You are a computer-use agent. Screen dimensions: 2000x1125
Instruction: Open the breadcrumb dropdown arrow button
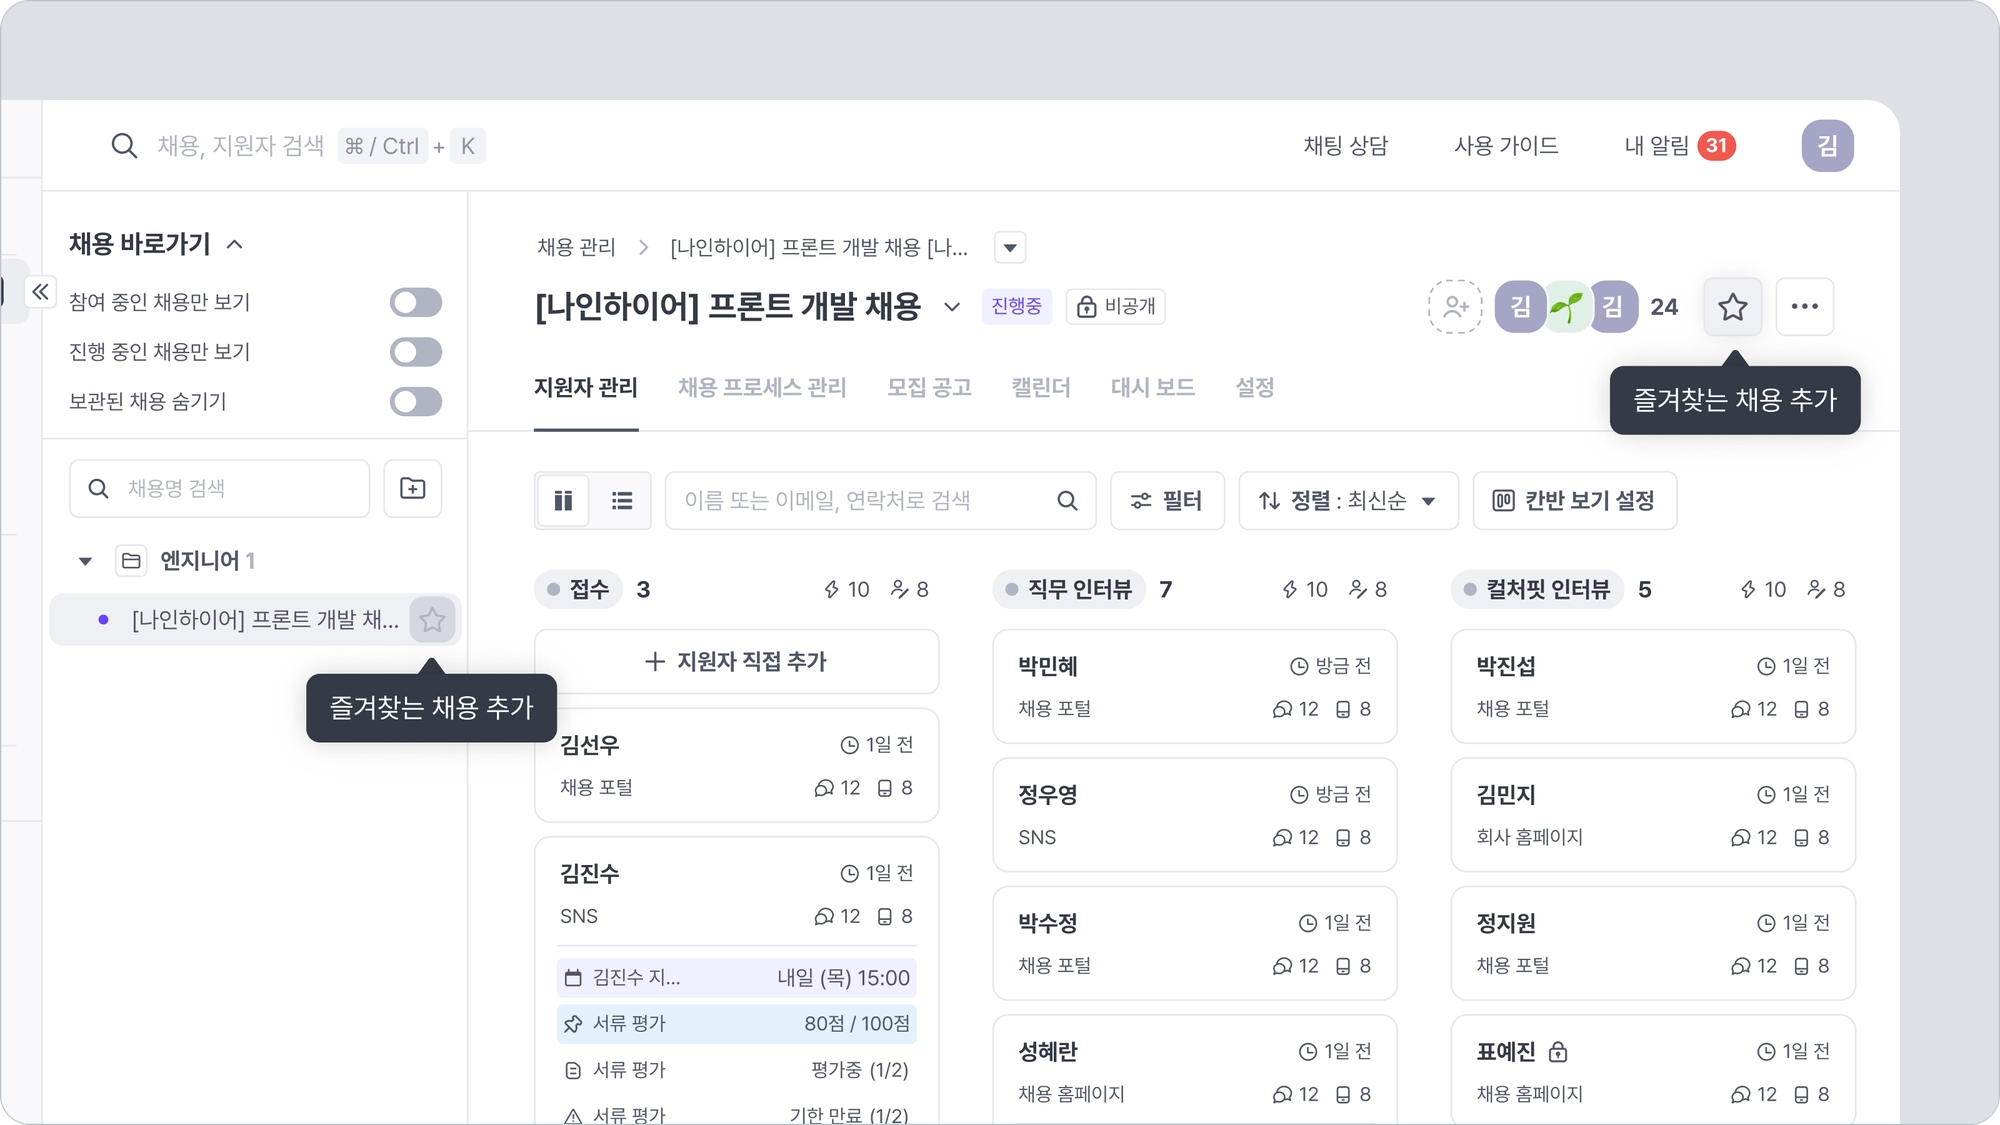pos(1010,248)
